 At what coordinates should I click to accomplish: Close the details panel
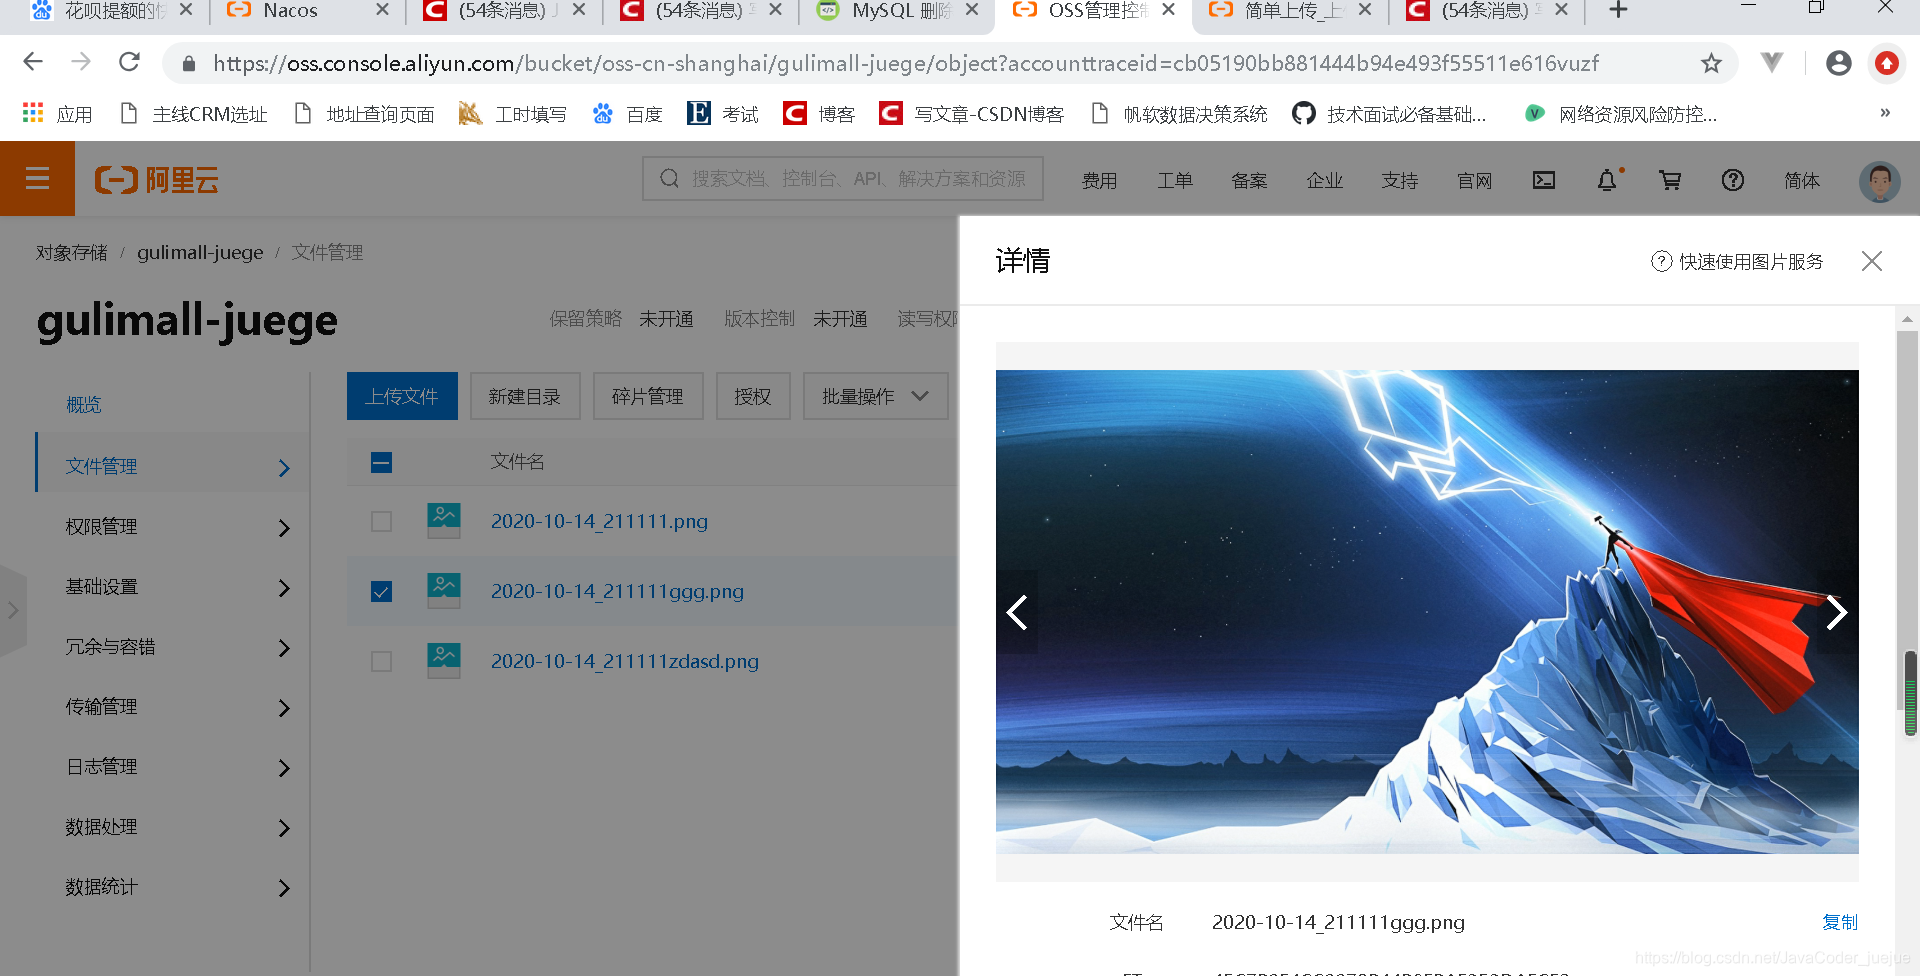point(1872,261)
